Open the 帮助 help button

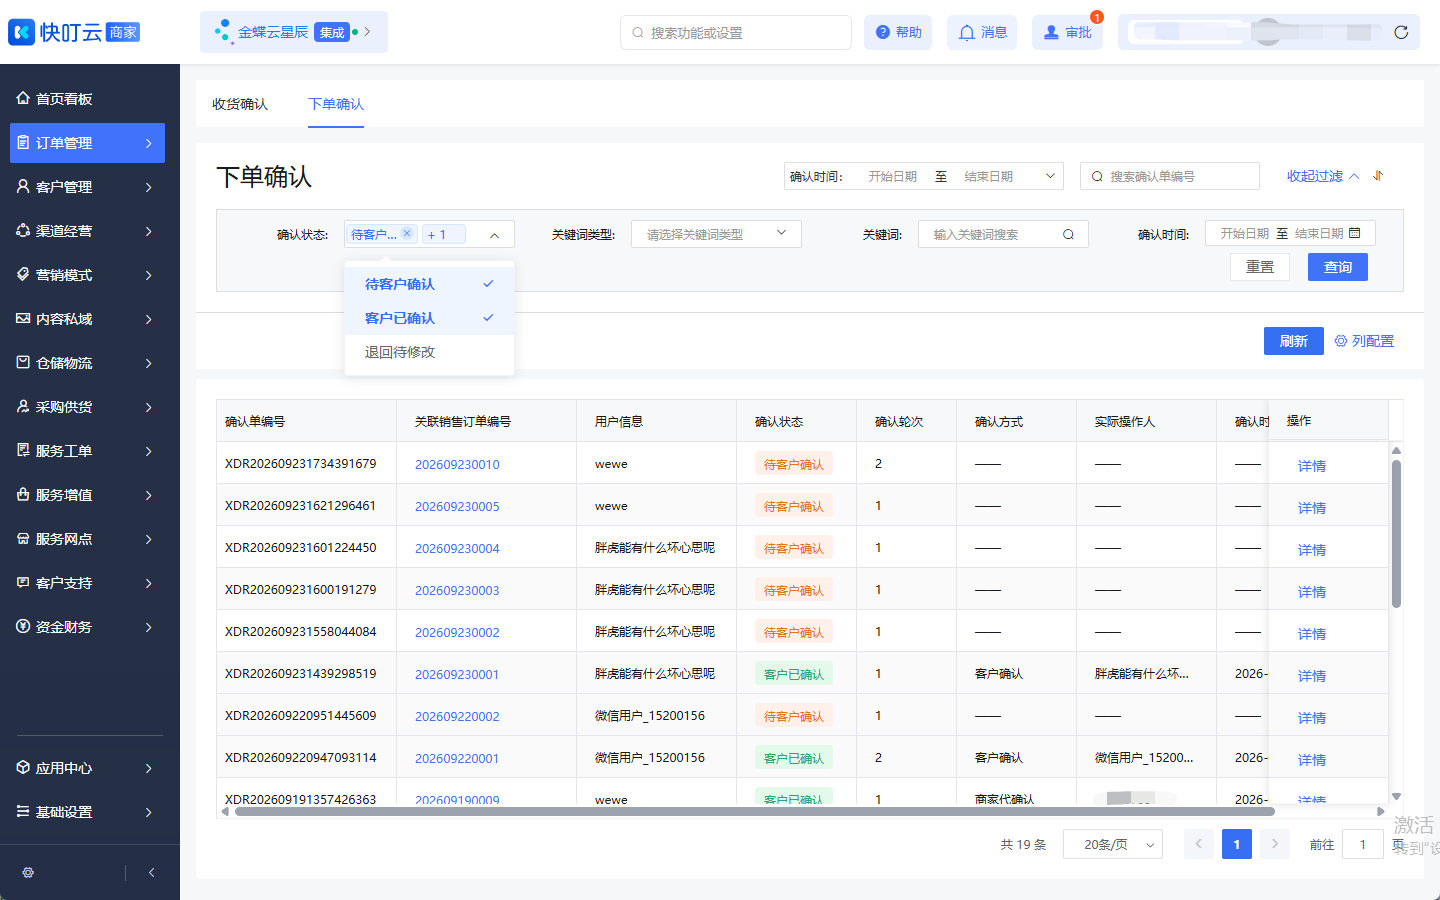[x=898, y=32]
